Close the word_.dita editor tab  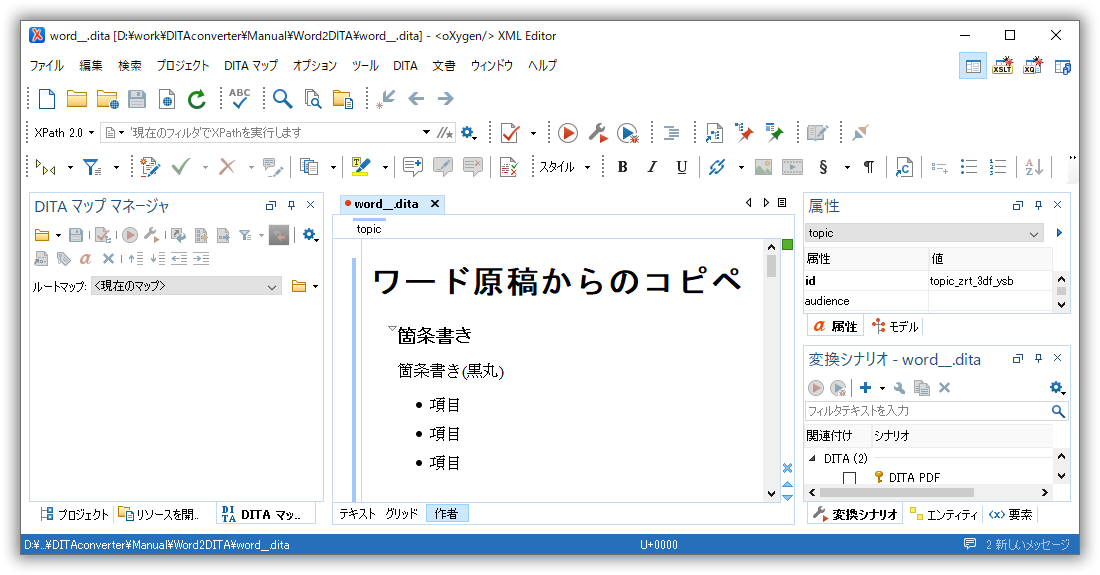(435, 204)
